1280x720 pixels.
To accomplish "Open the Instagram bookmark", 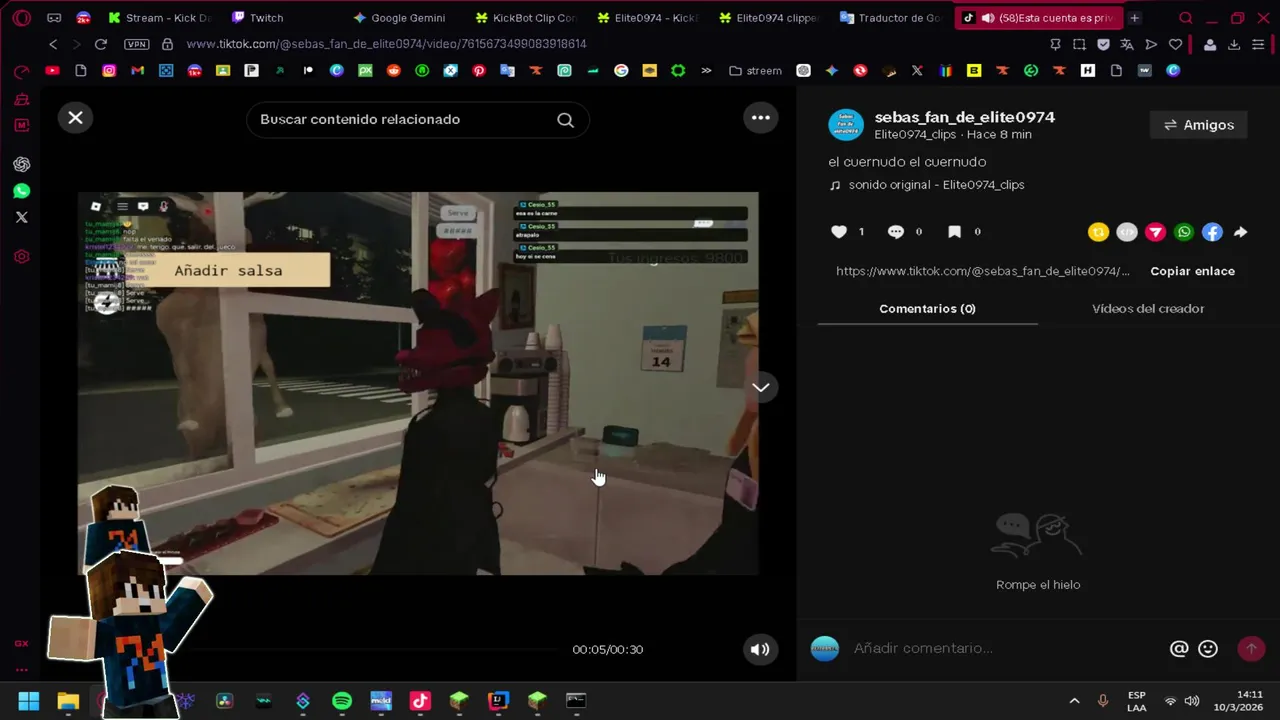I will (x=109, y=71).
